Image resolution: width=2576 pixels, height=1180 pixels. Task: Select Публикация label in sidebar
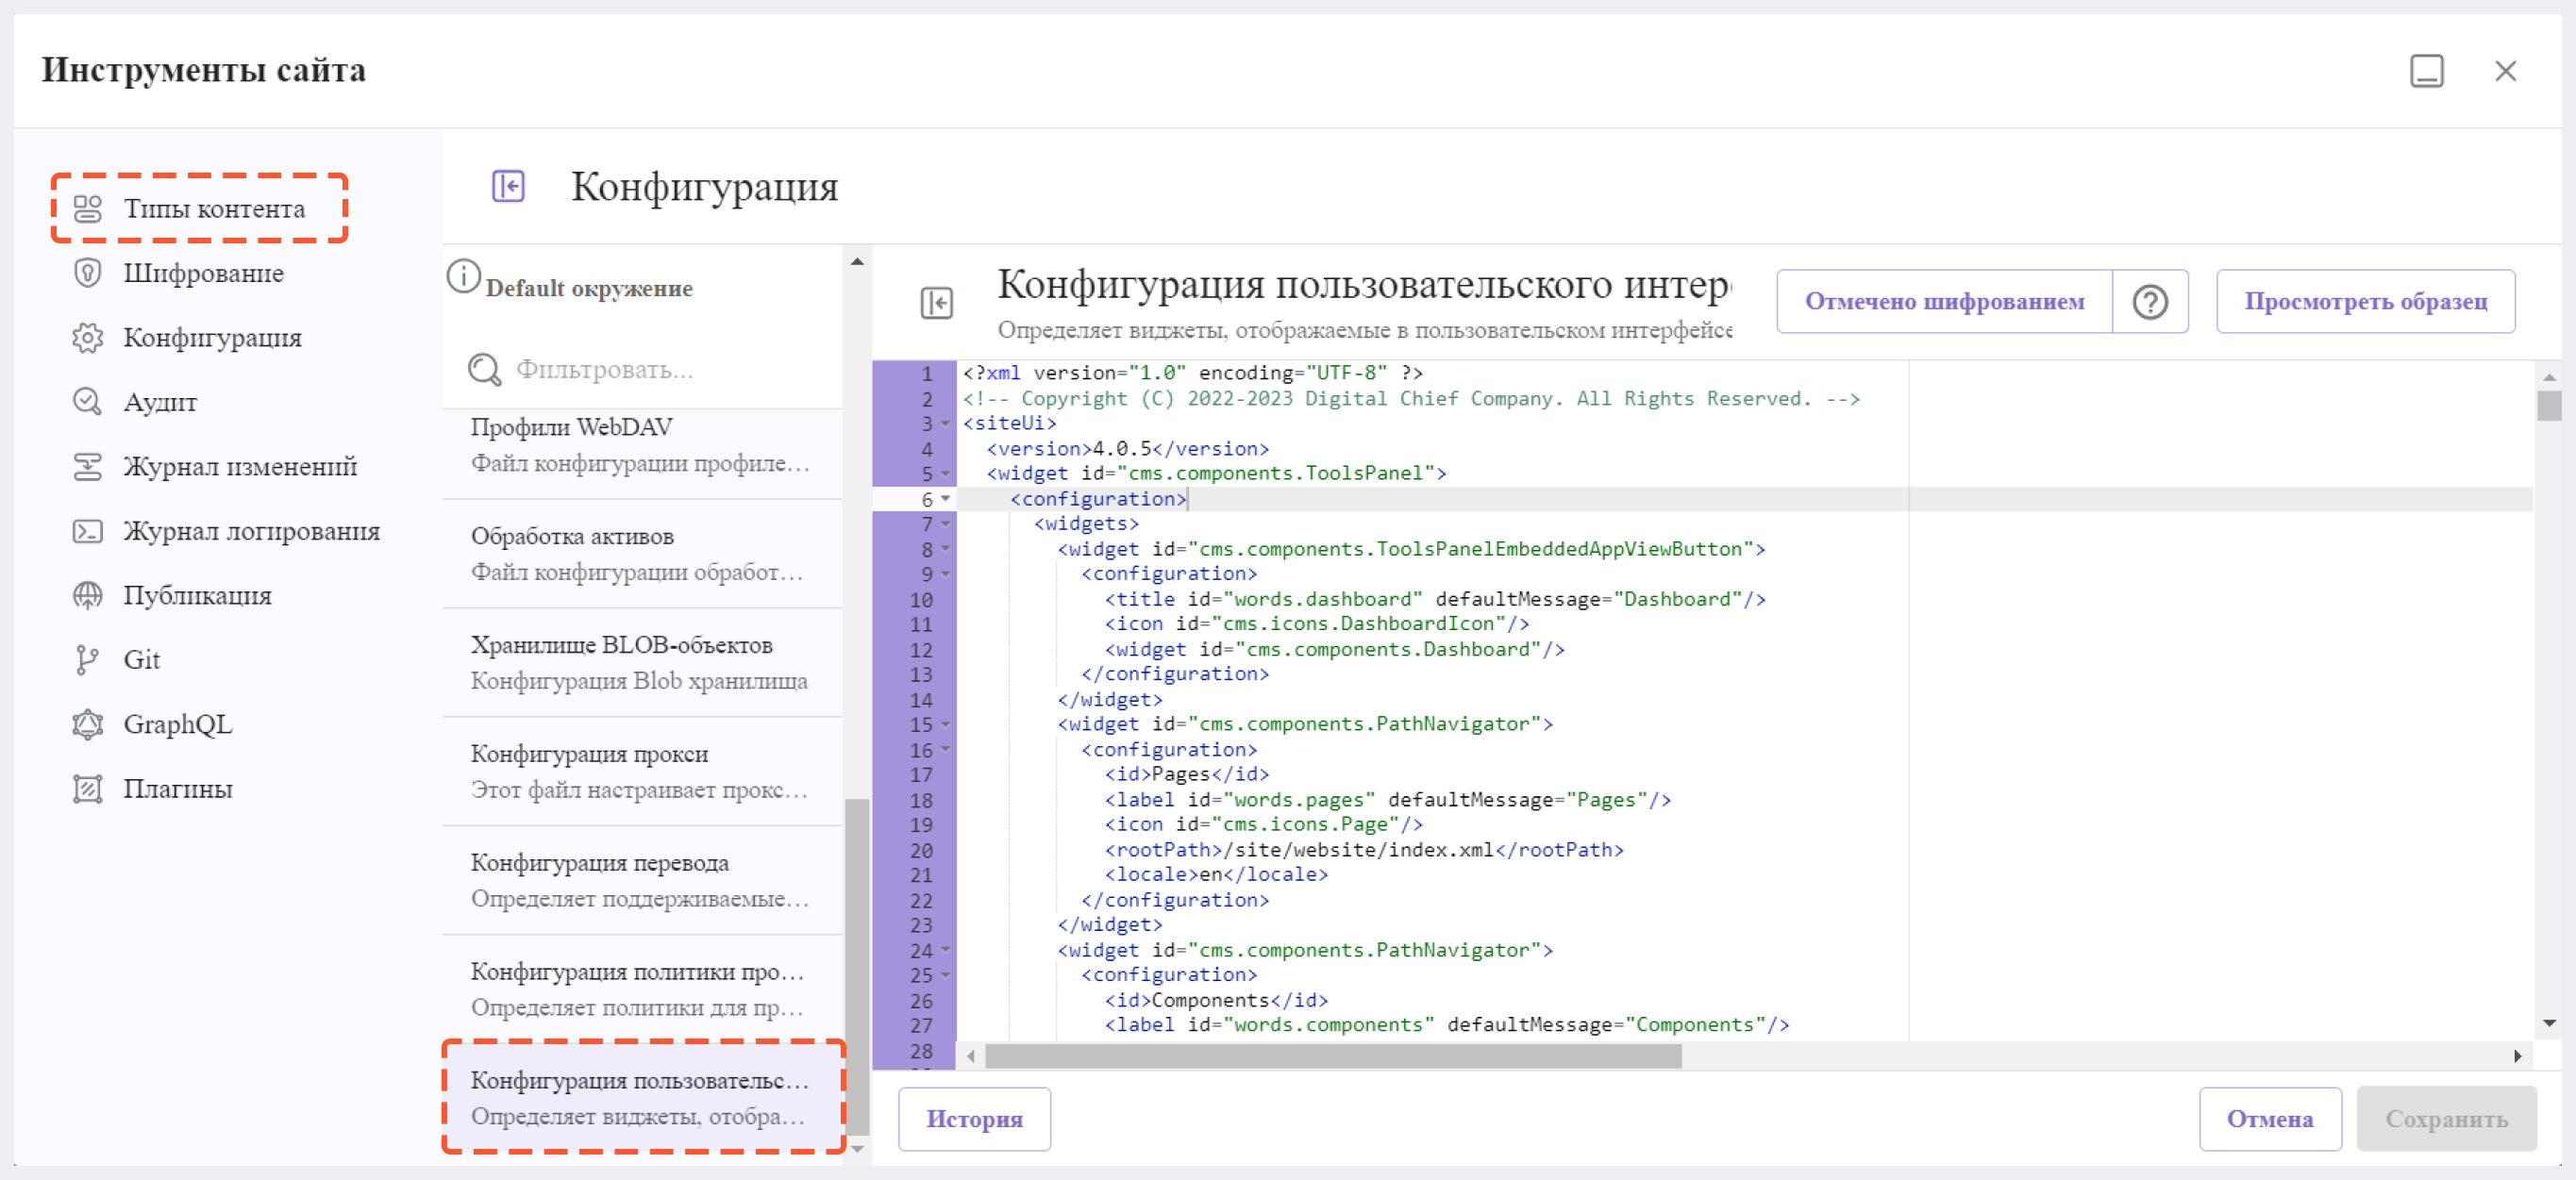click(x=198, y=595)
